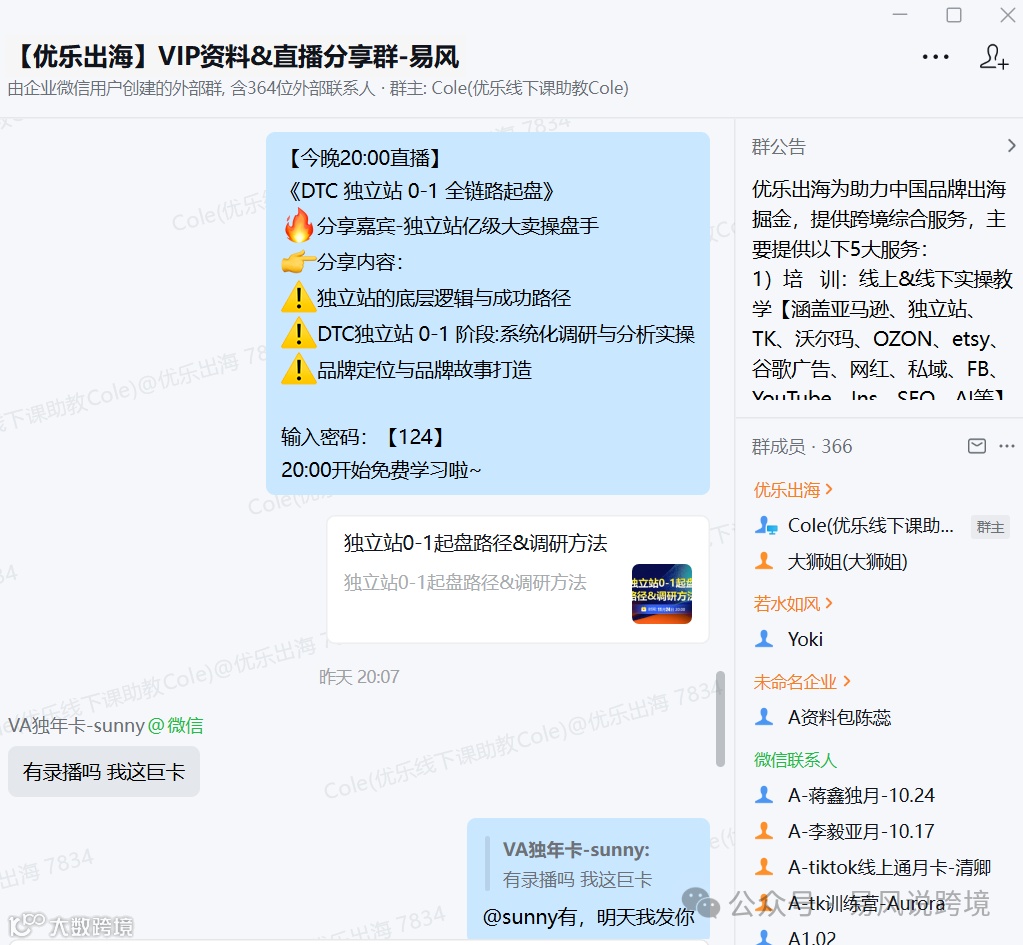Click the envelope icon beside 群成员
This screenshot has width=1023, height=945.
coord(976,446)
